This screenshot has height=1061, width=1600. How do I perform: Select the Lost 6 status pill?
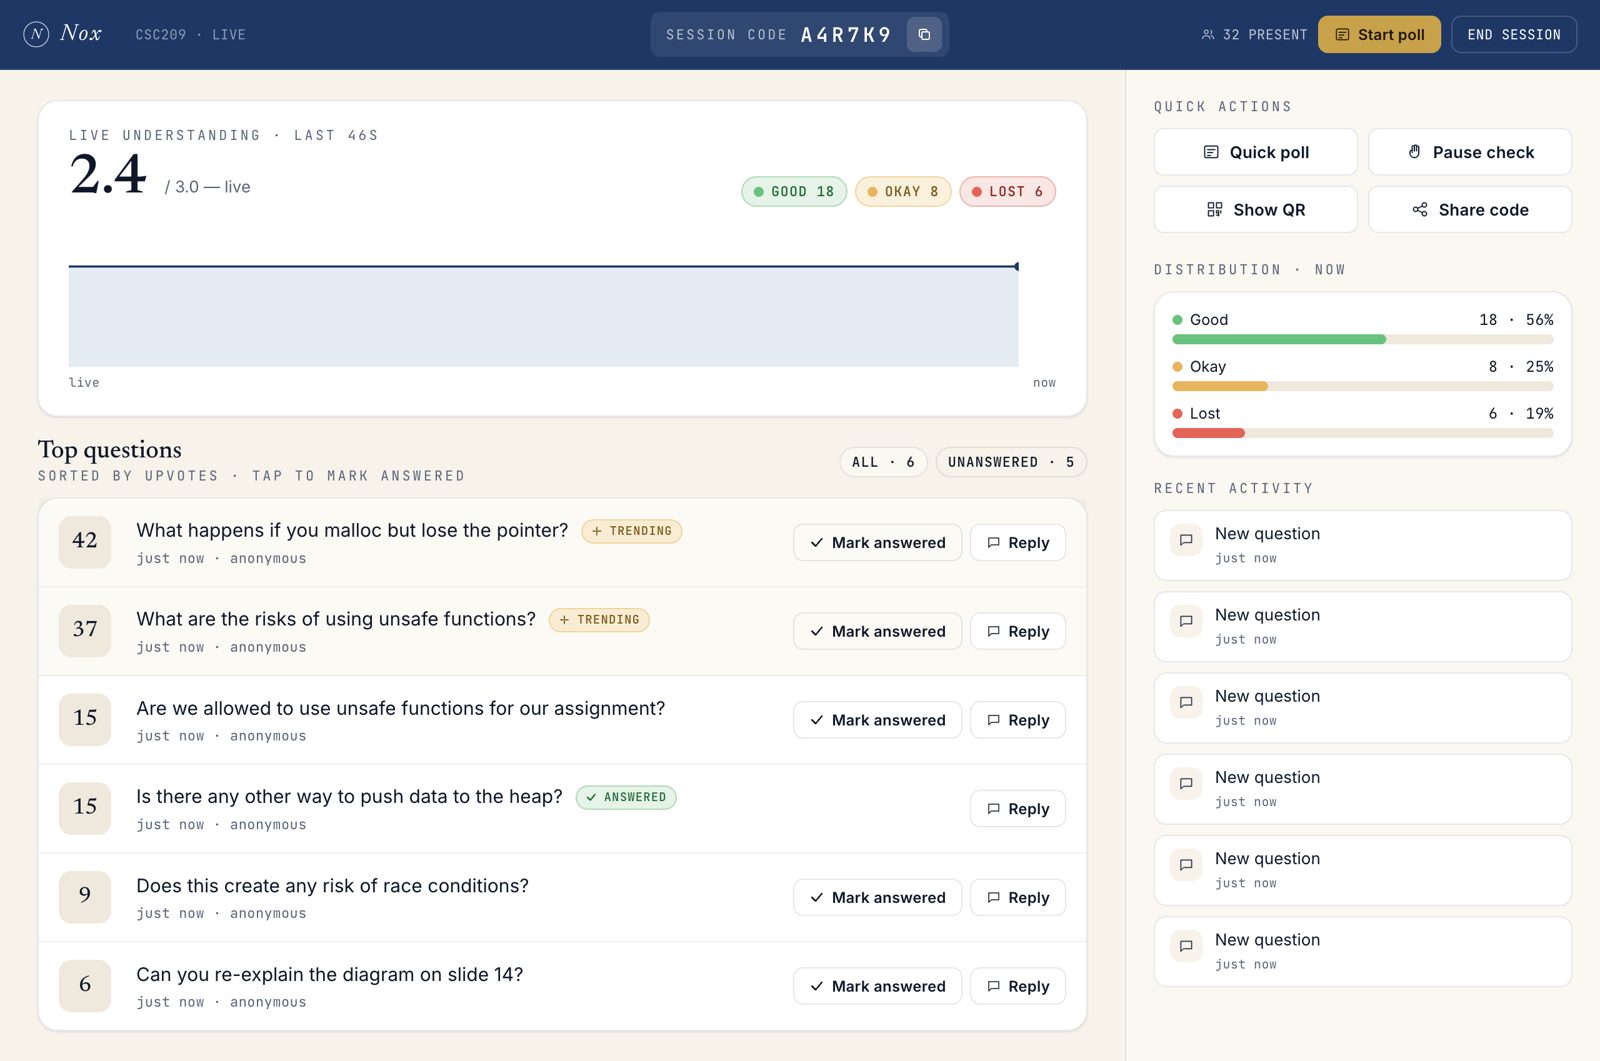[1007, 191]
